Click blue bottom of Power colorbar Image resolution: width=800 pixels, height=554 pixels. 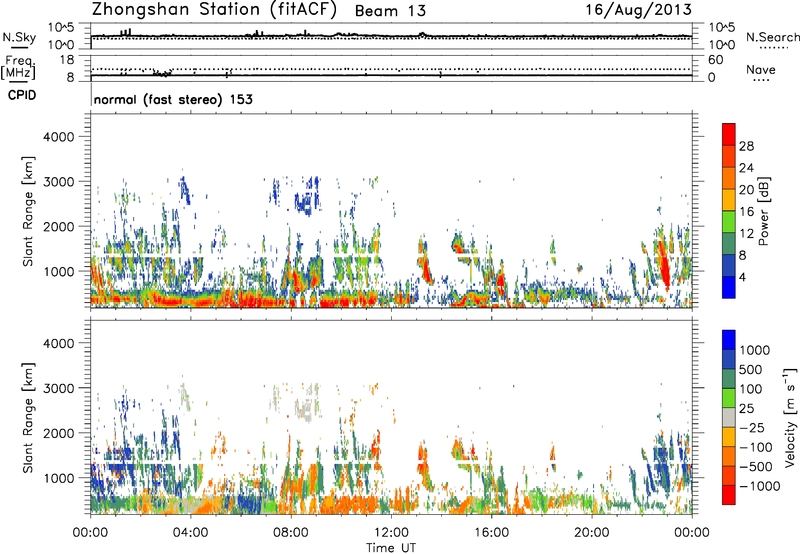729,287
